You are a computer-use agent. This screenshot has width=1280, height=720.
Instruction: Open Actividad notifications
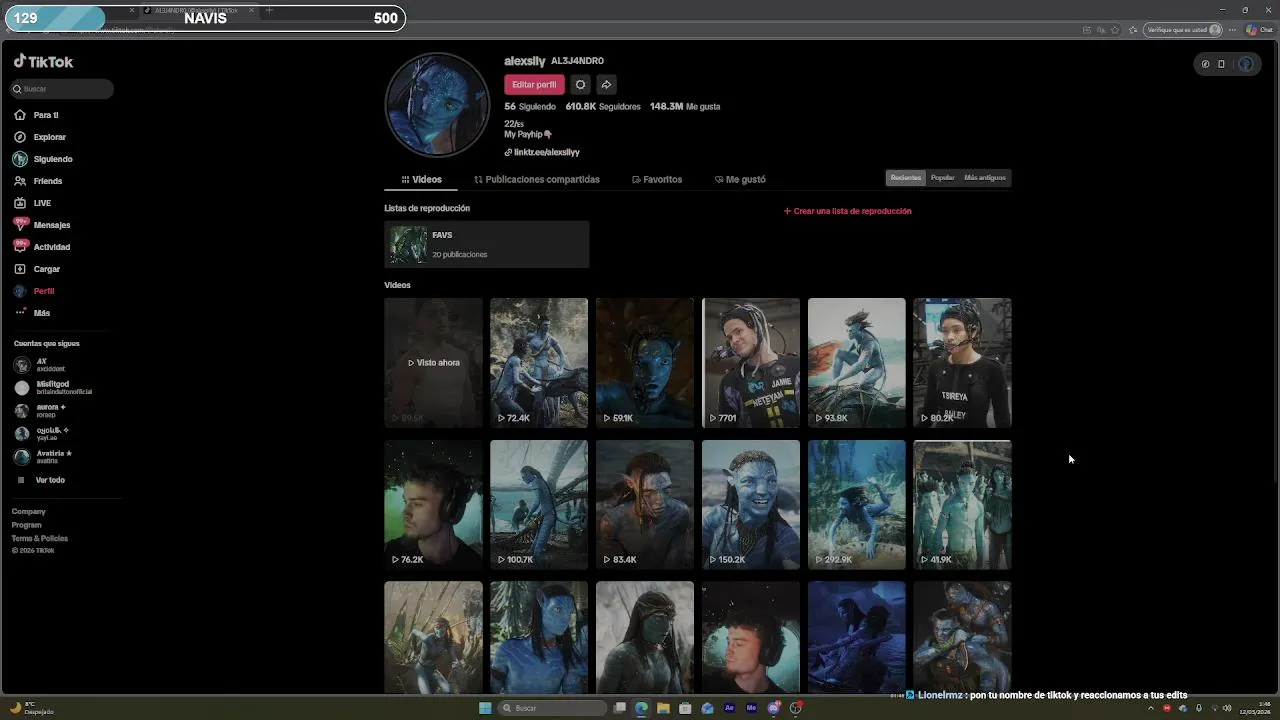pyautogui.click(x=42, y=247)
